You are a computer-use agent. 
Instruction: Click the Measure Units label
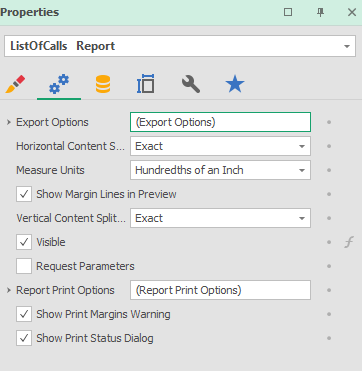(50, 170)
